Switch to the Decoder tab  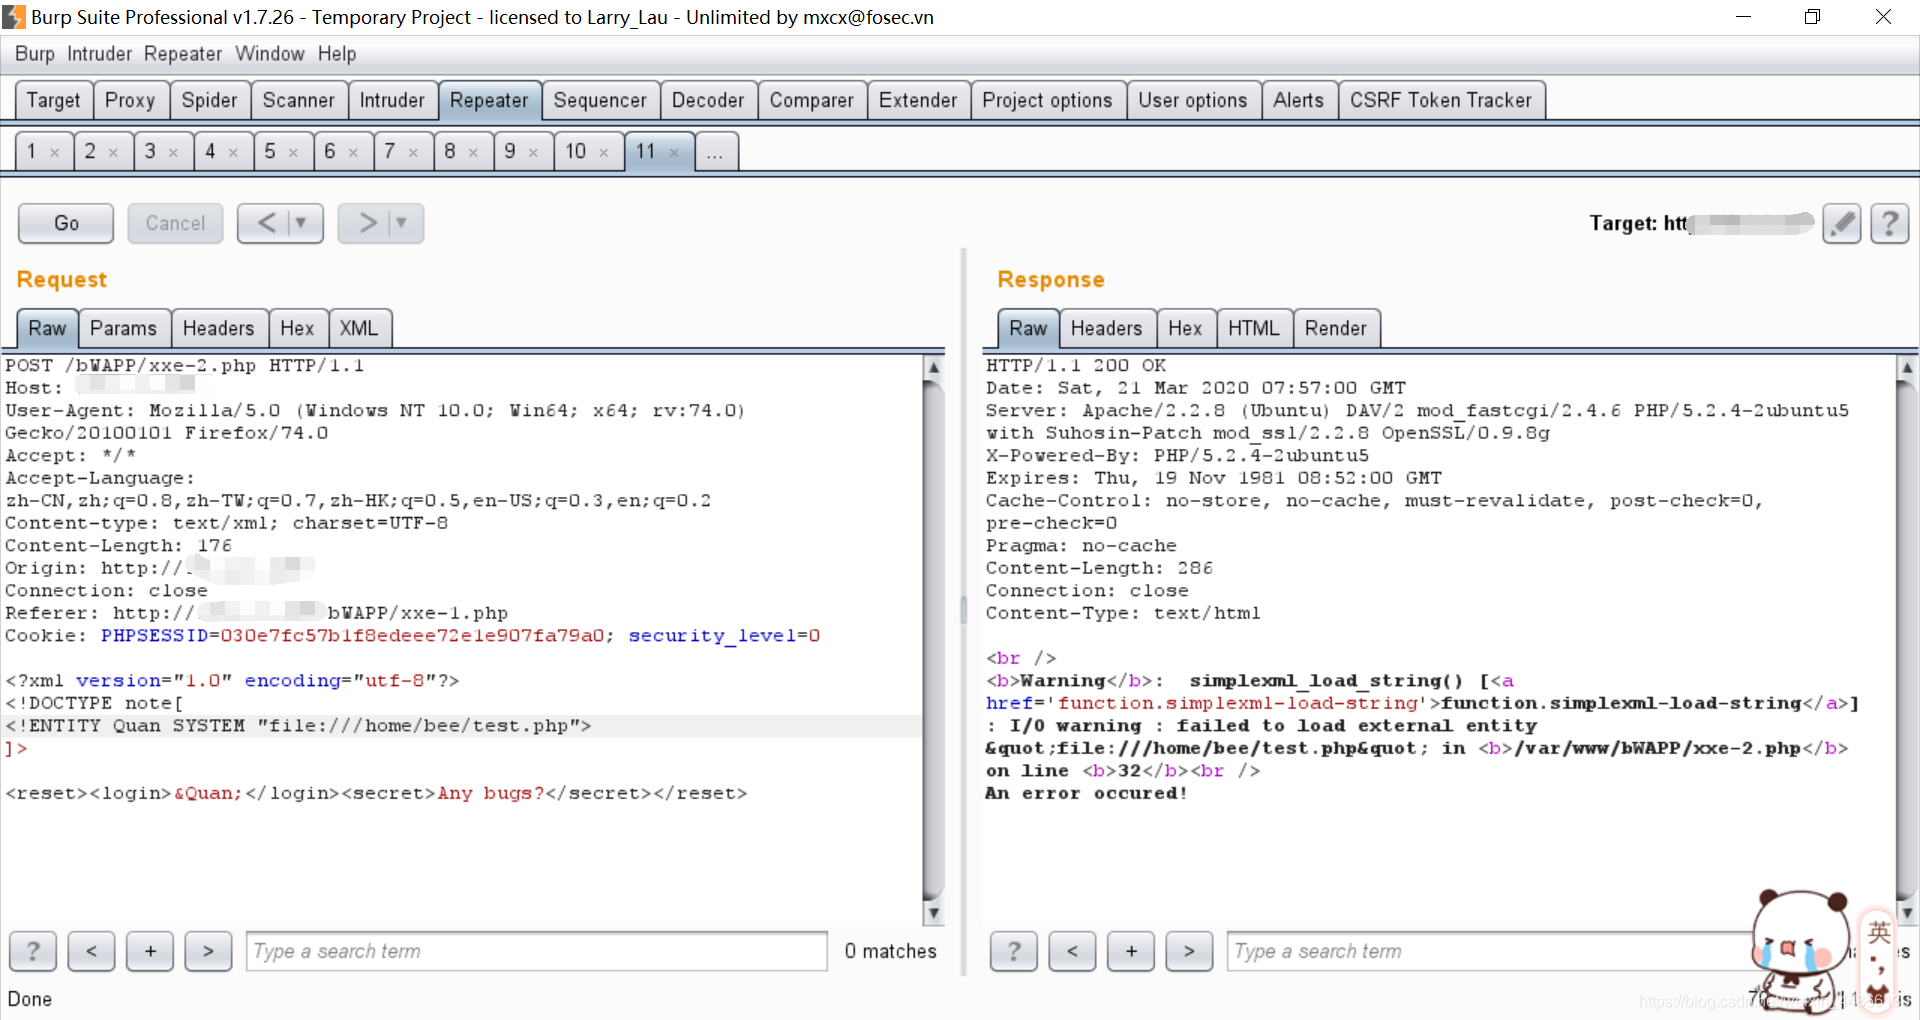(x=708, y=100)
